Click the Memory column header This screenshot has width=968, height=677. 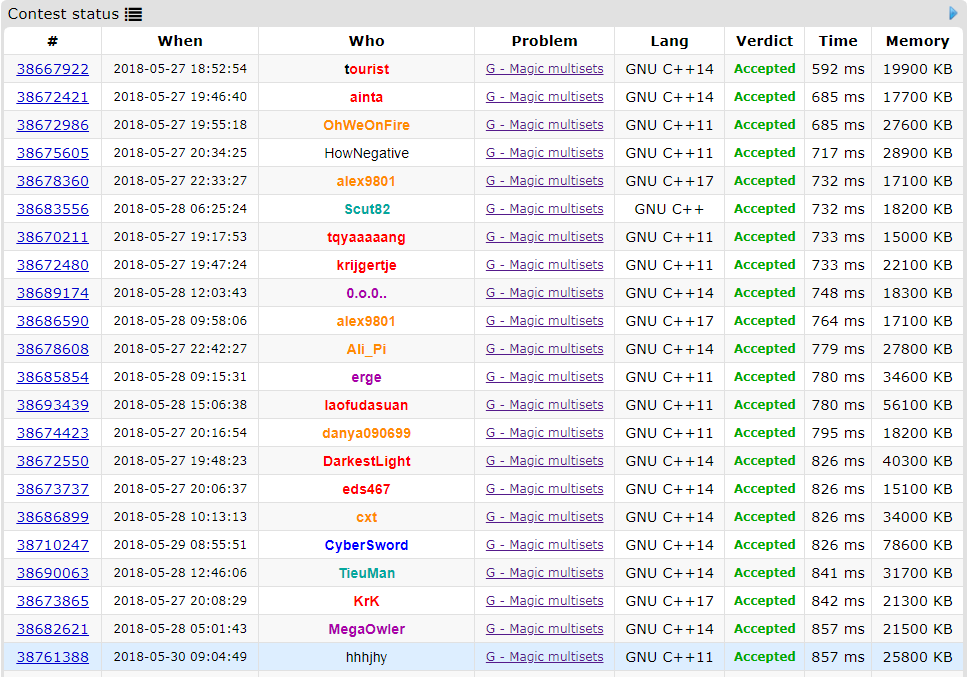coord(917,41)
